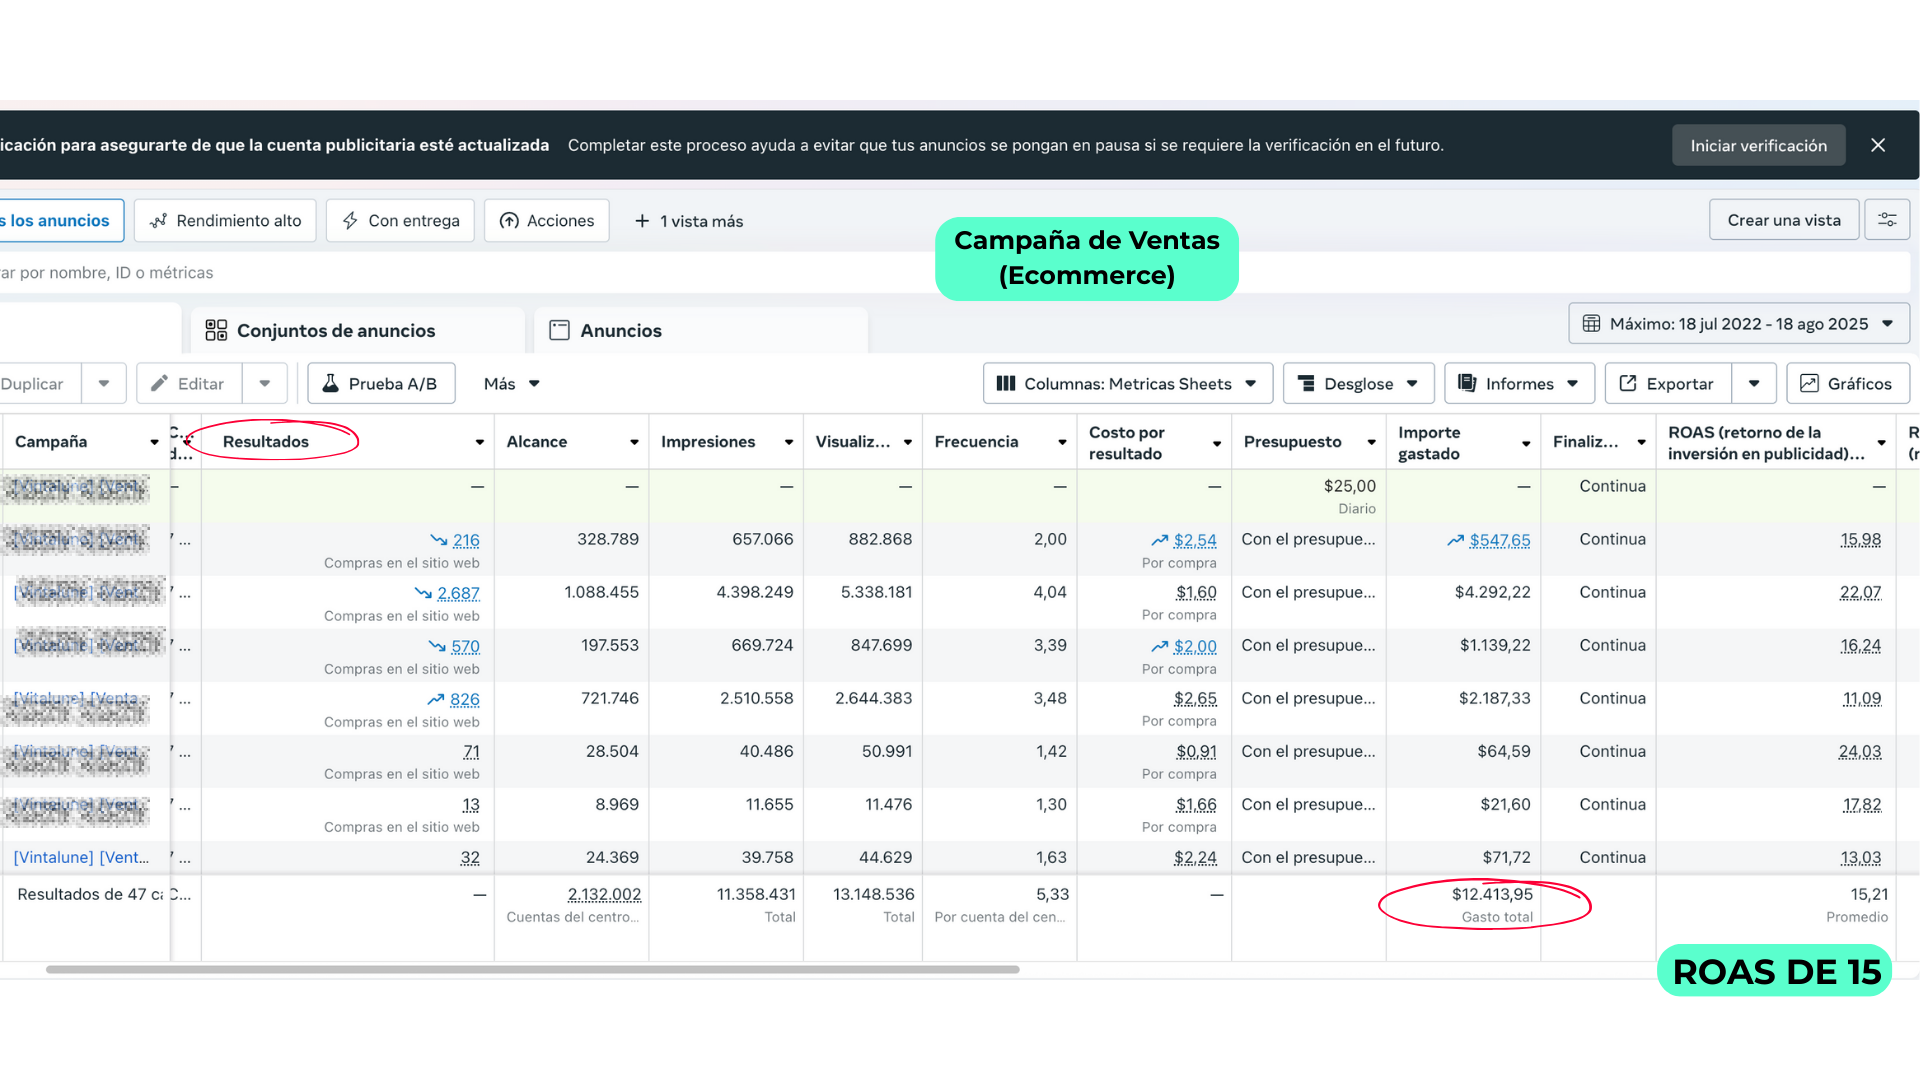
Task: Expand the Columnas: Metricas Sheets dropdown
Action: tap(1127, 384)
